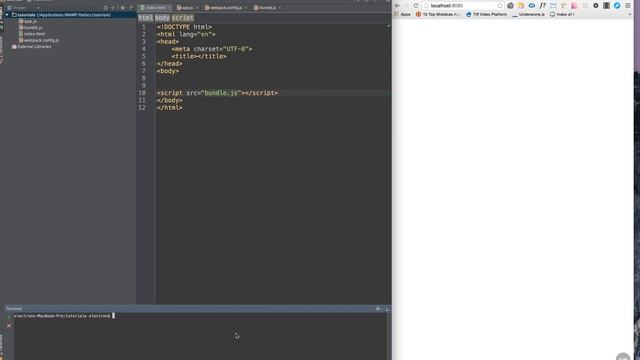Bookmark this page with star icon
Screen dimensions: 640x360
click(x=500, y=6)
